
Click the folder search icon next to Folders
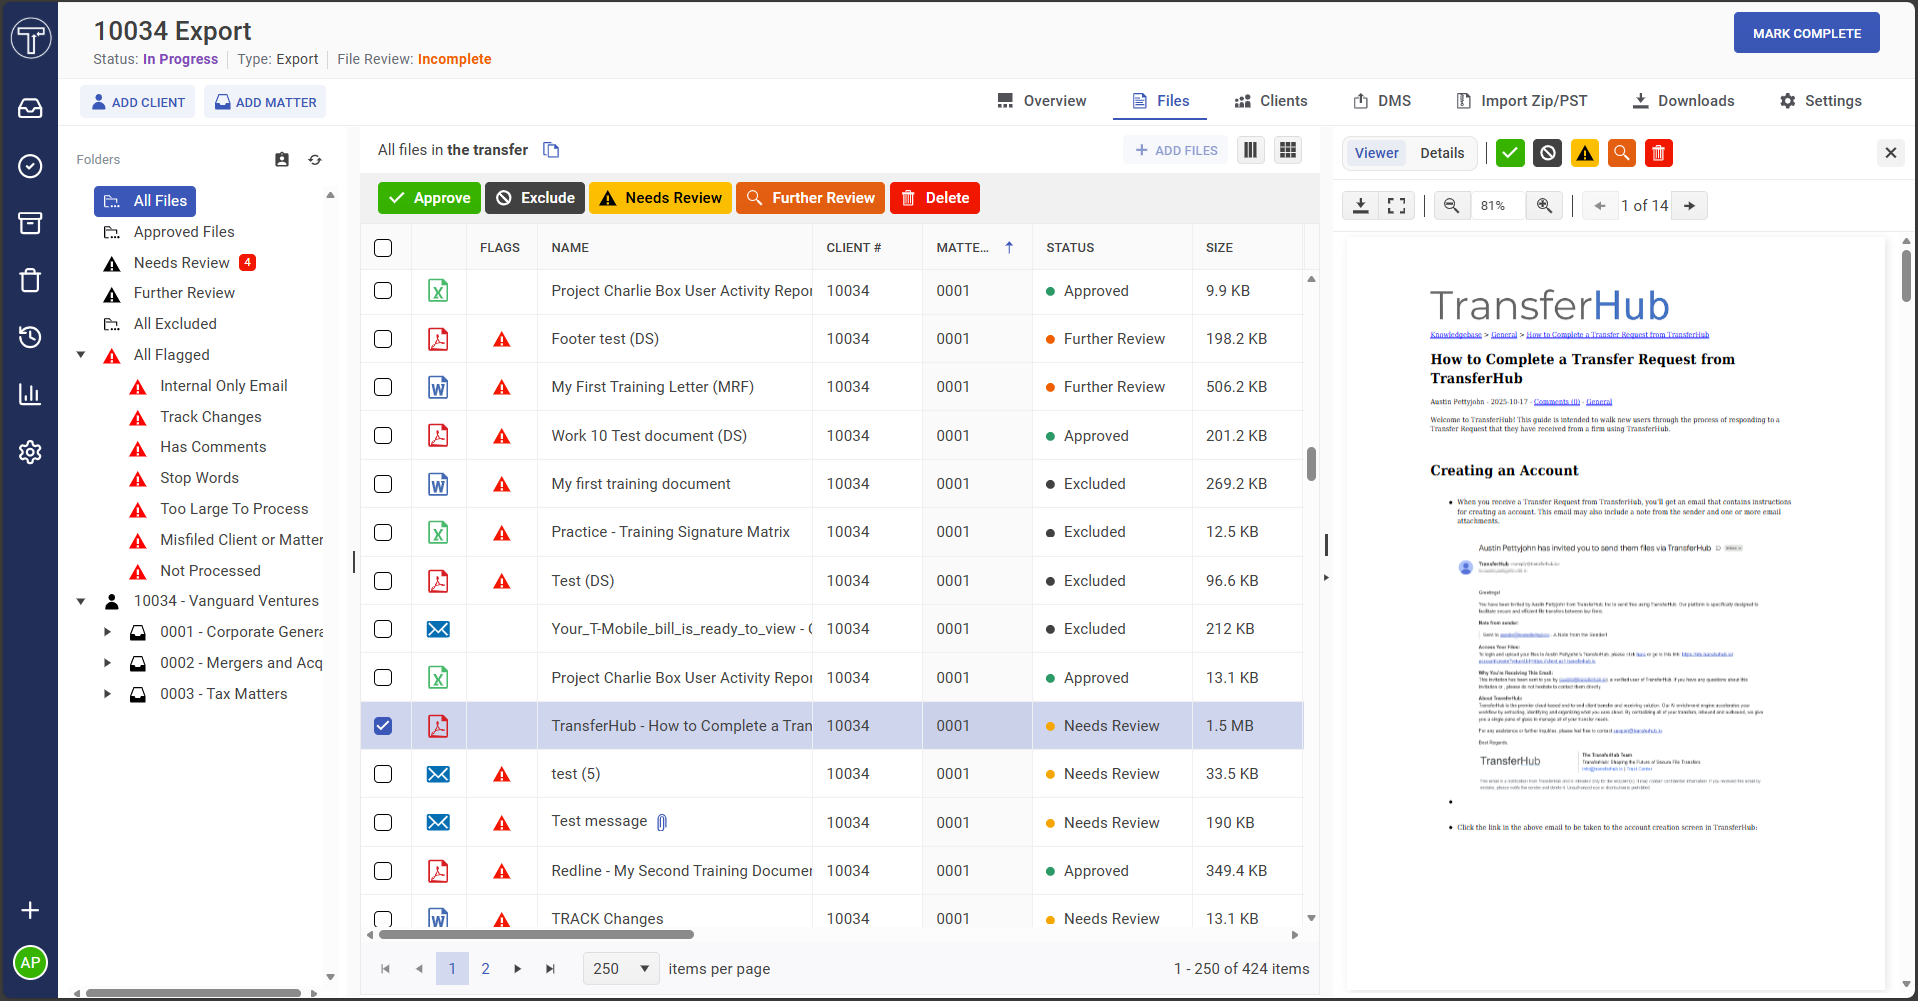pos(282,159)
